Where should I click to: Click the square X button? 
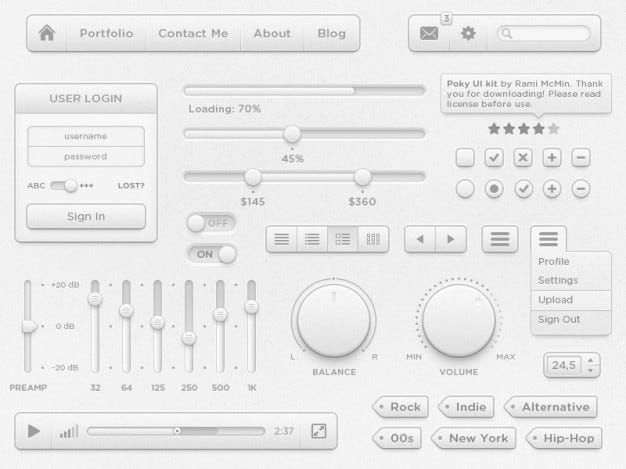[523, 158]
